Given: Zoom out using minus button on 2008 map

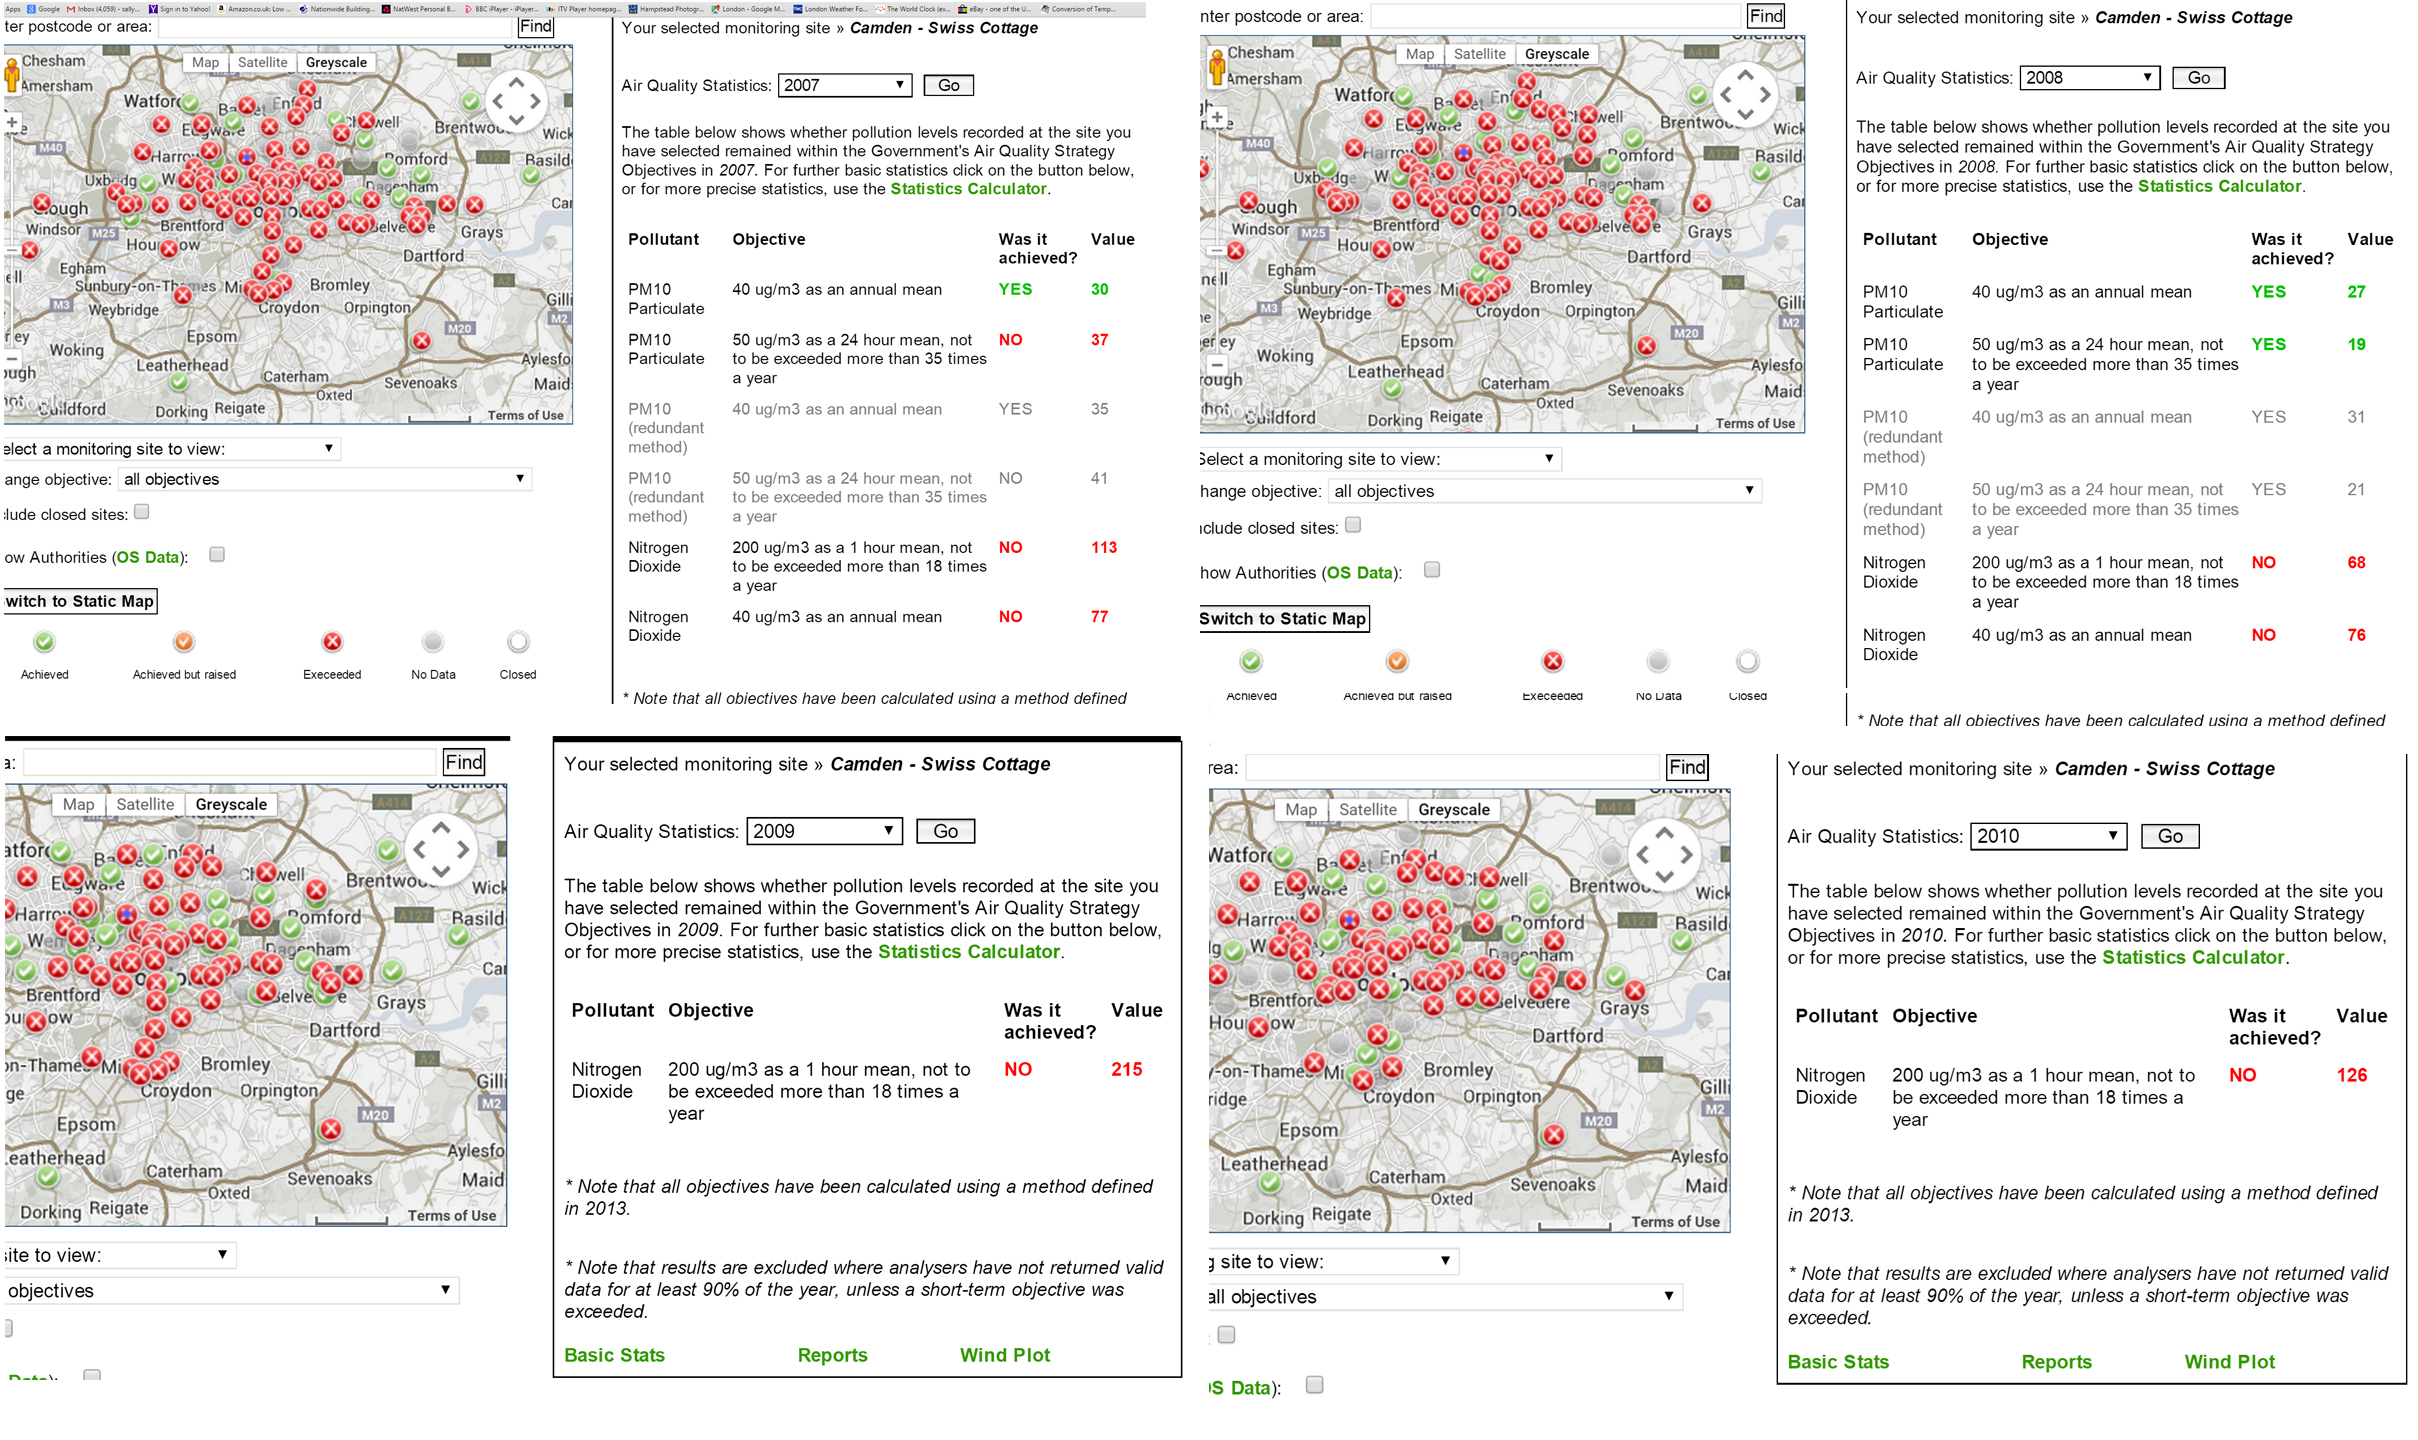Looking at the screenshot, I should point(1217,365).
